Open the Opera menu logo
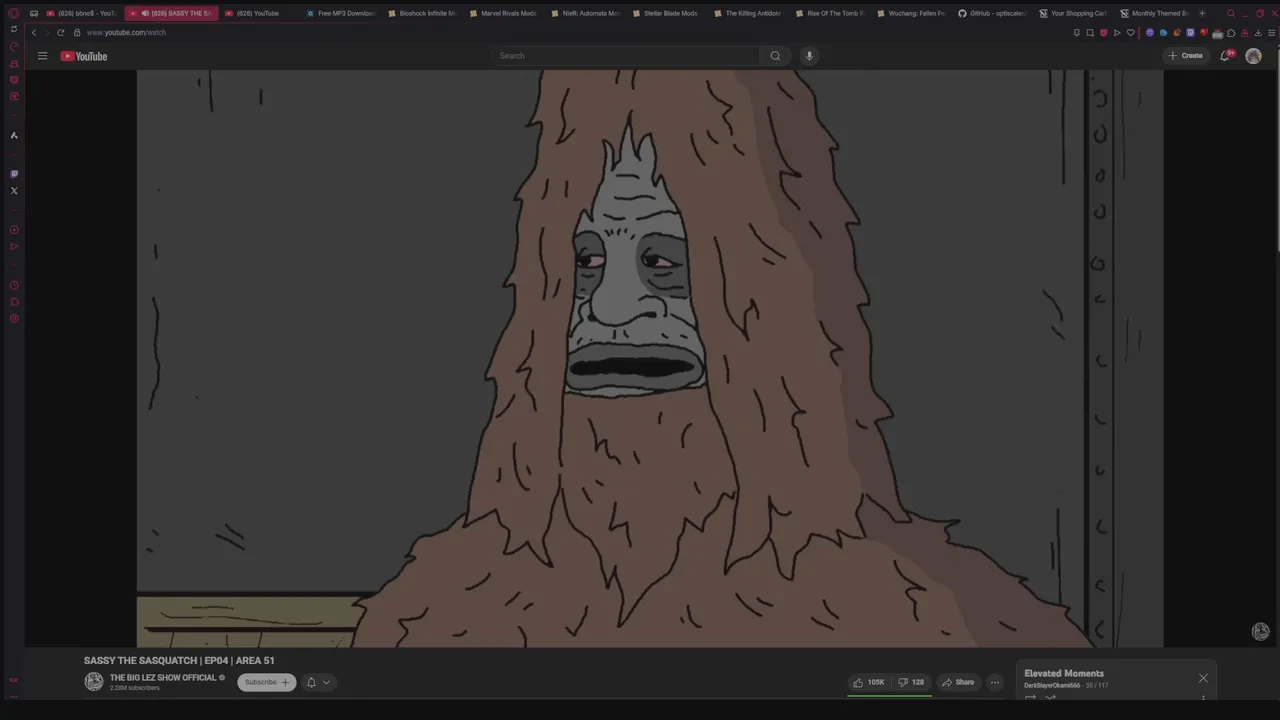Image resolution: width=1280 pixels, height=720 pixels. 13,13
